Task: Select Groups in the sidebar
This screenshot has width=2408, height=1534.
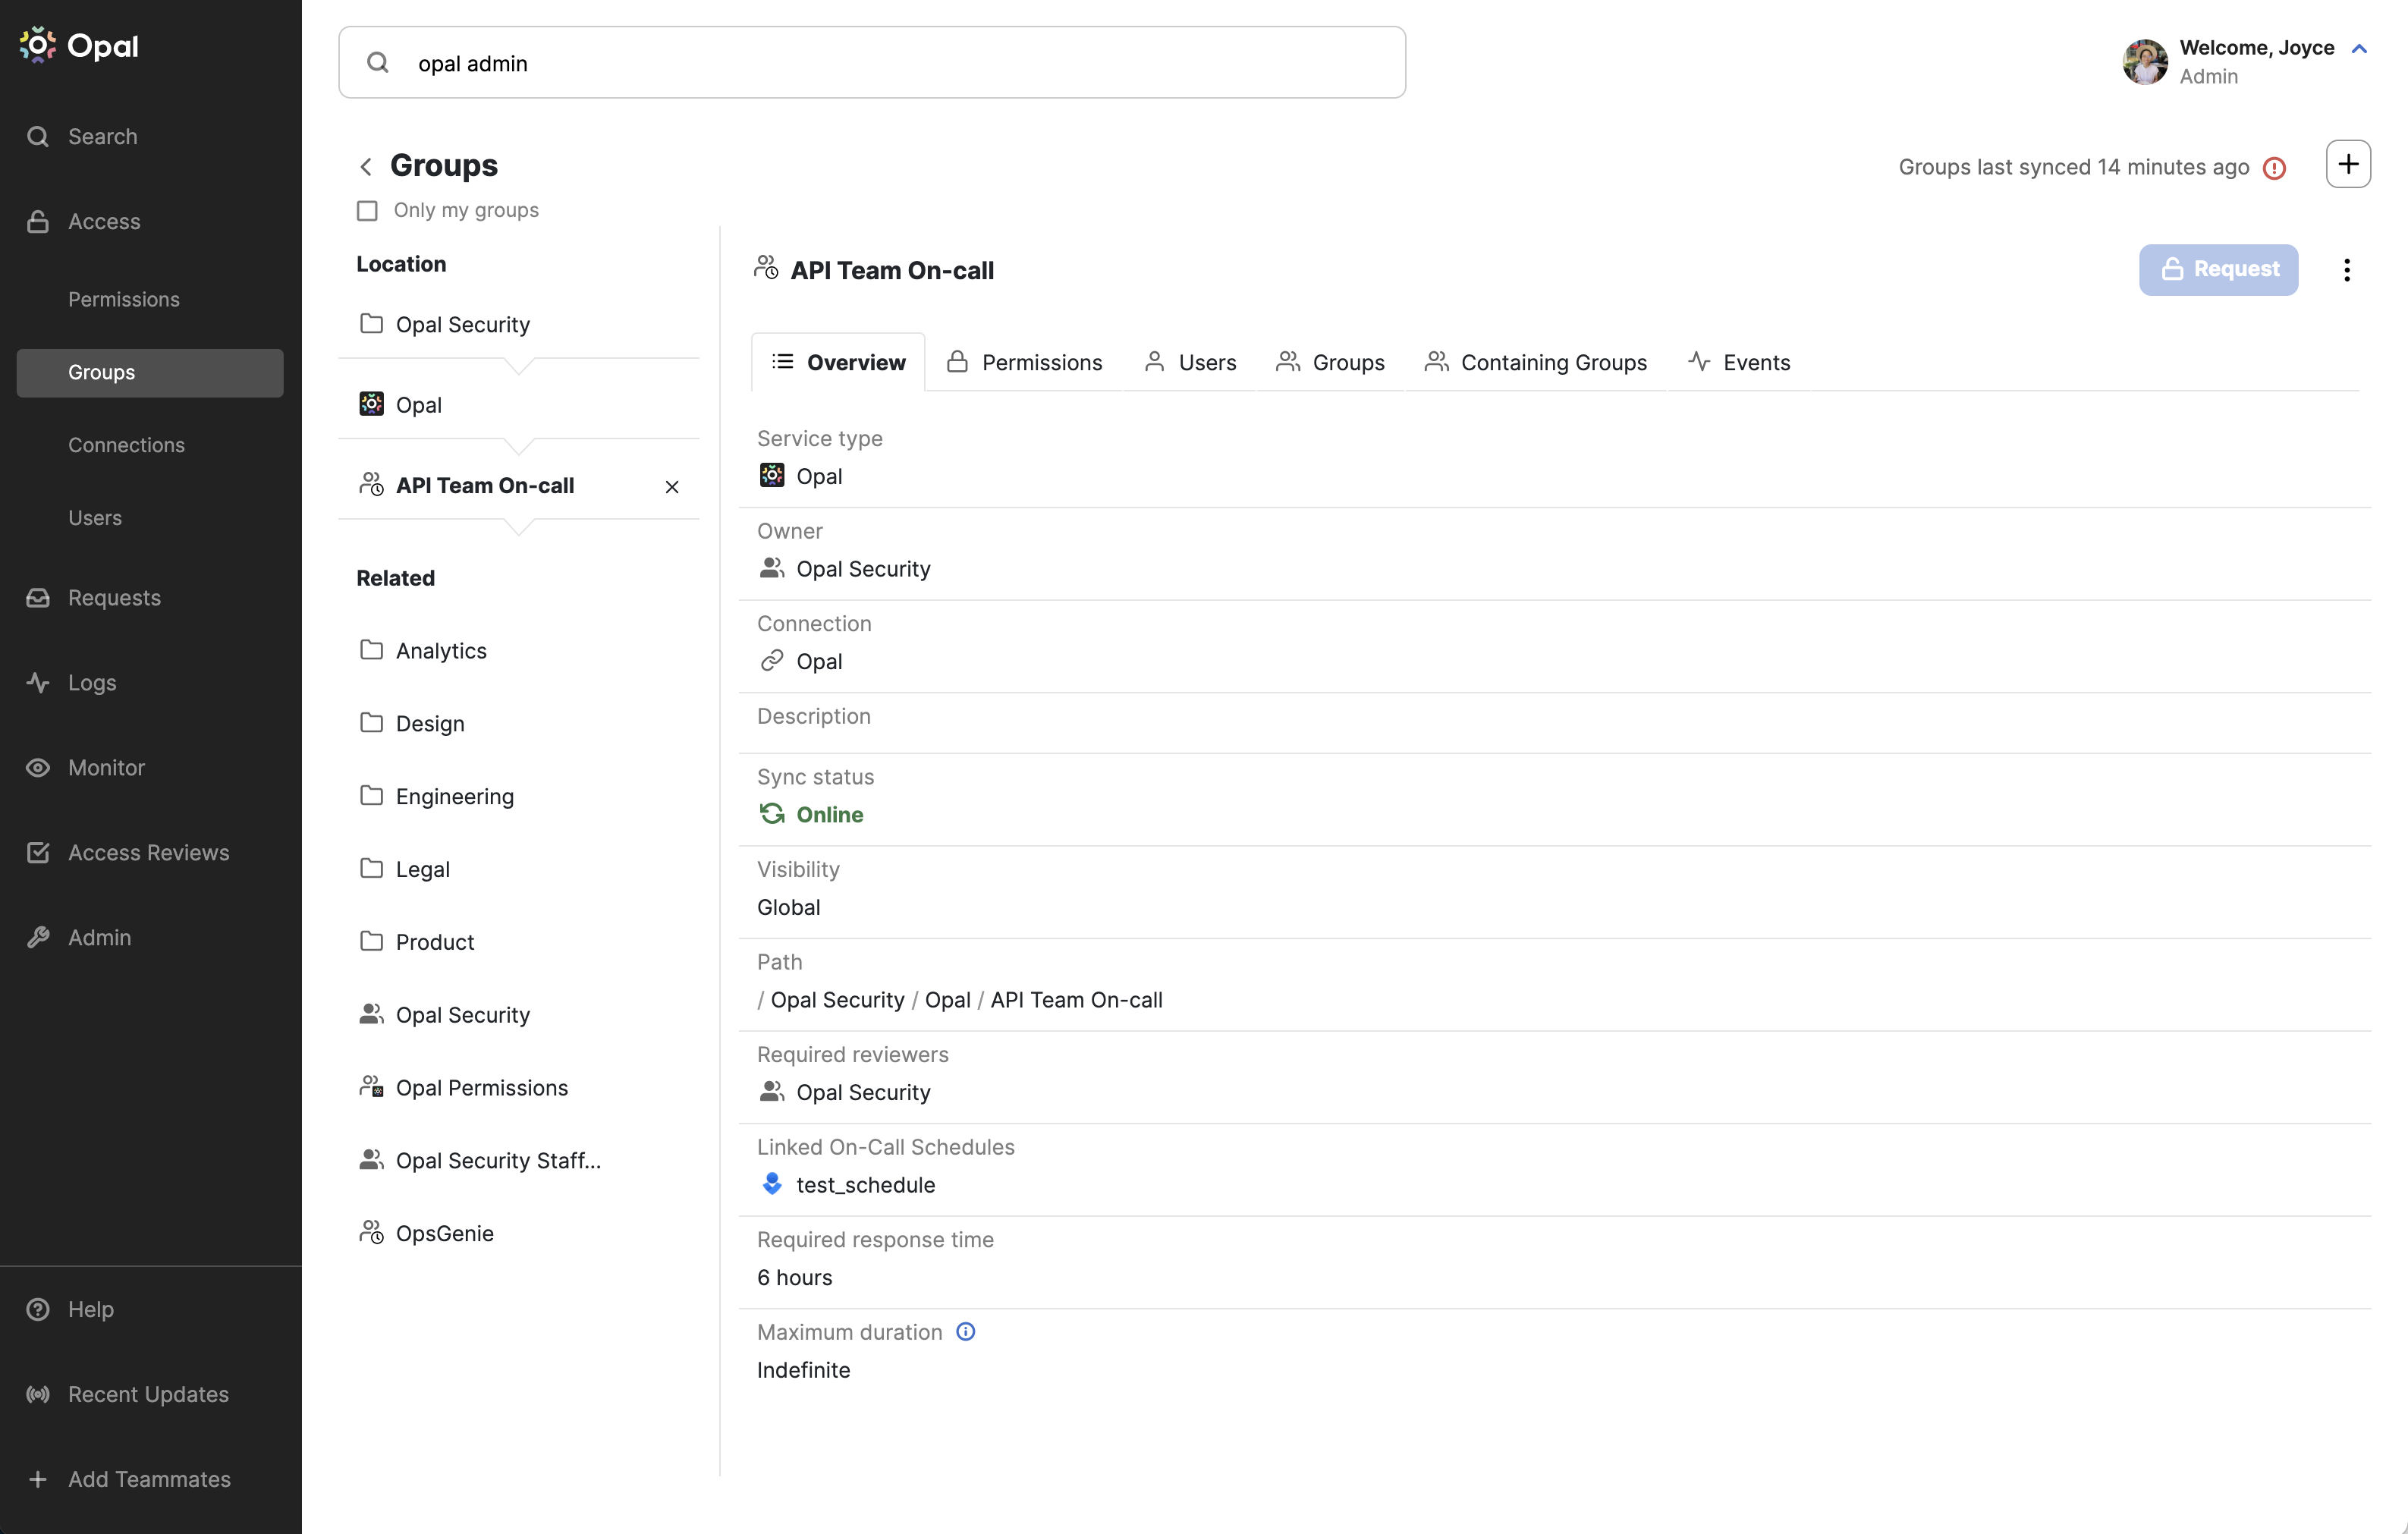Action: [150, 372]
